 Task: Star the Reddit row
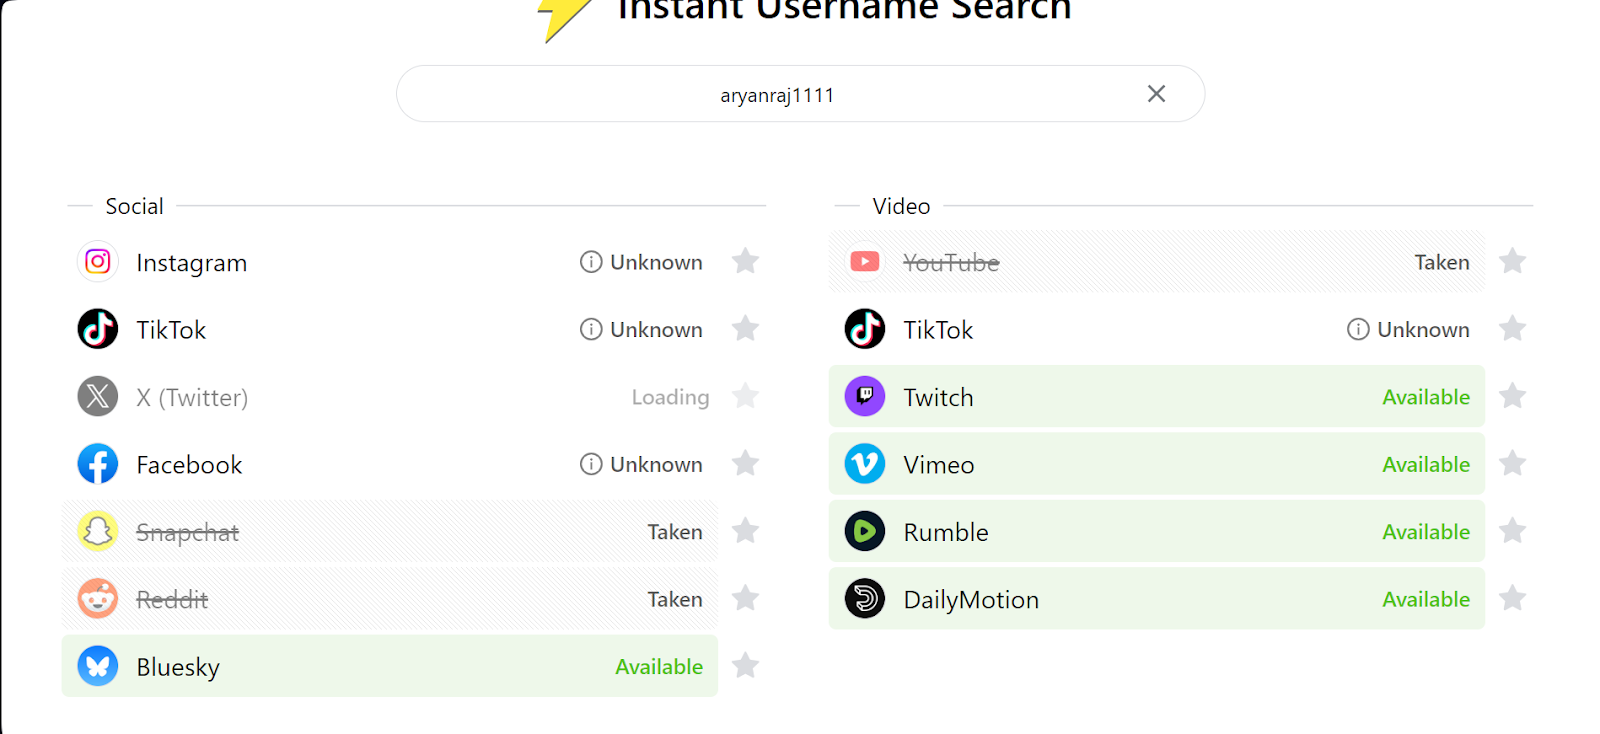click(x=745, y=599)
